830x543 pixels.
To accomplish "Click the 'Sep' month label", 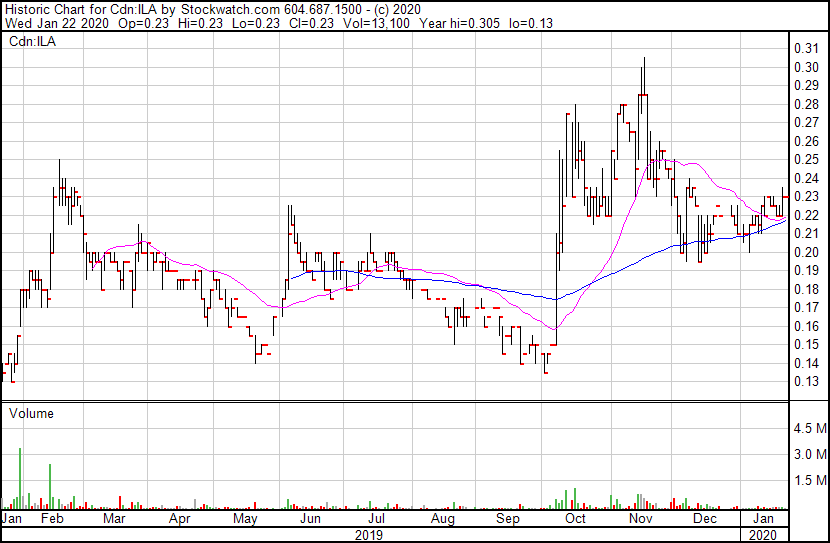I will coord(508,519).
